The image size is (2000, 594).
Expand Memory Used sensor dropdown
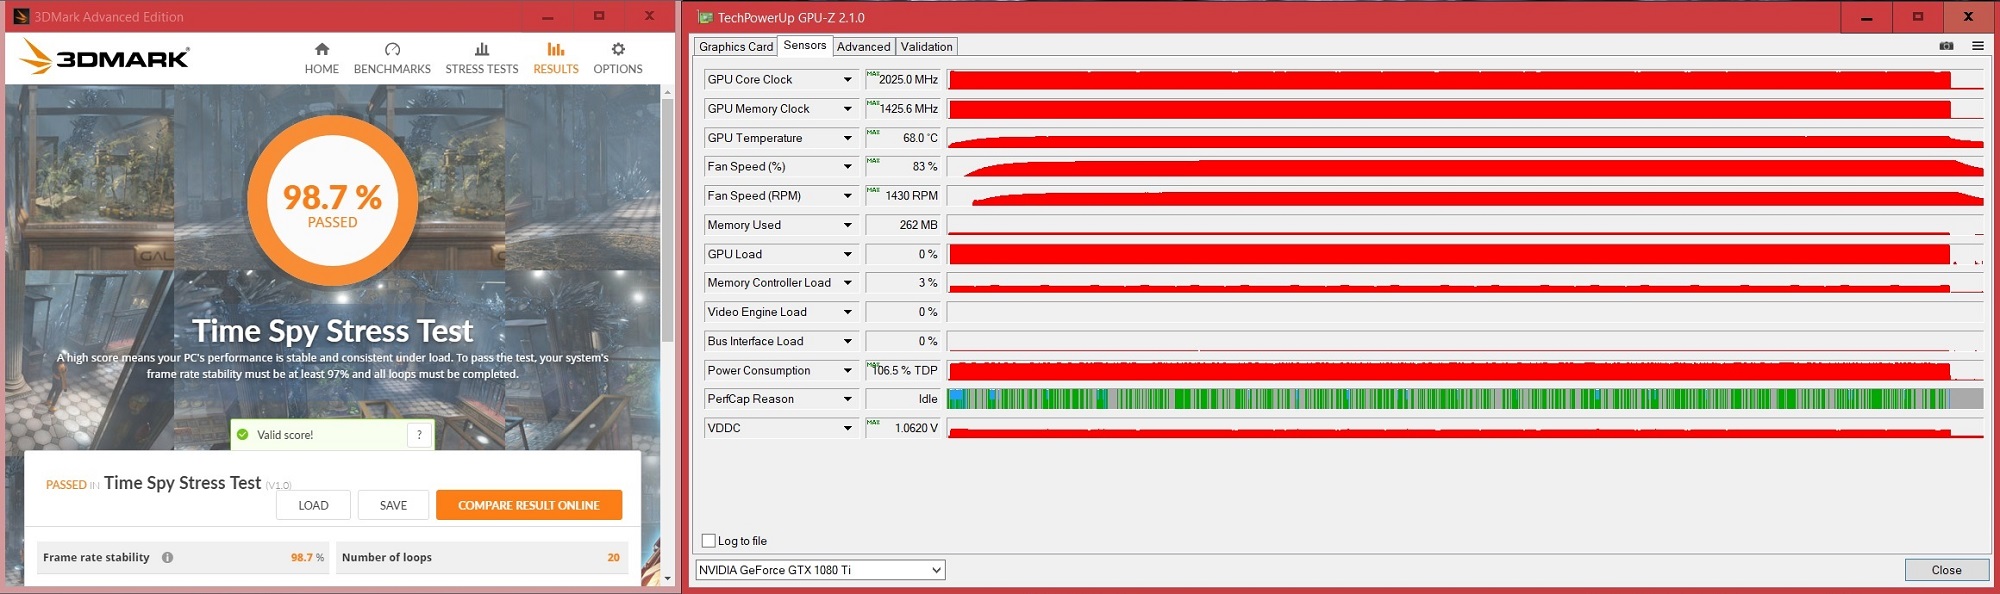pyautogui.click(x=847, y=225)
